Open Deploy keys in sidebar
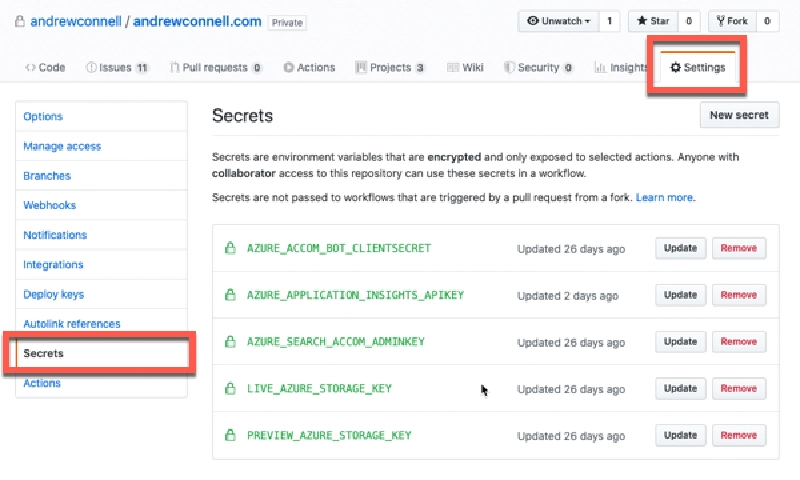The width and height of the screenshot is (800, 480). coord(102,294)
